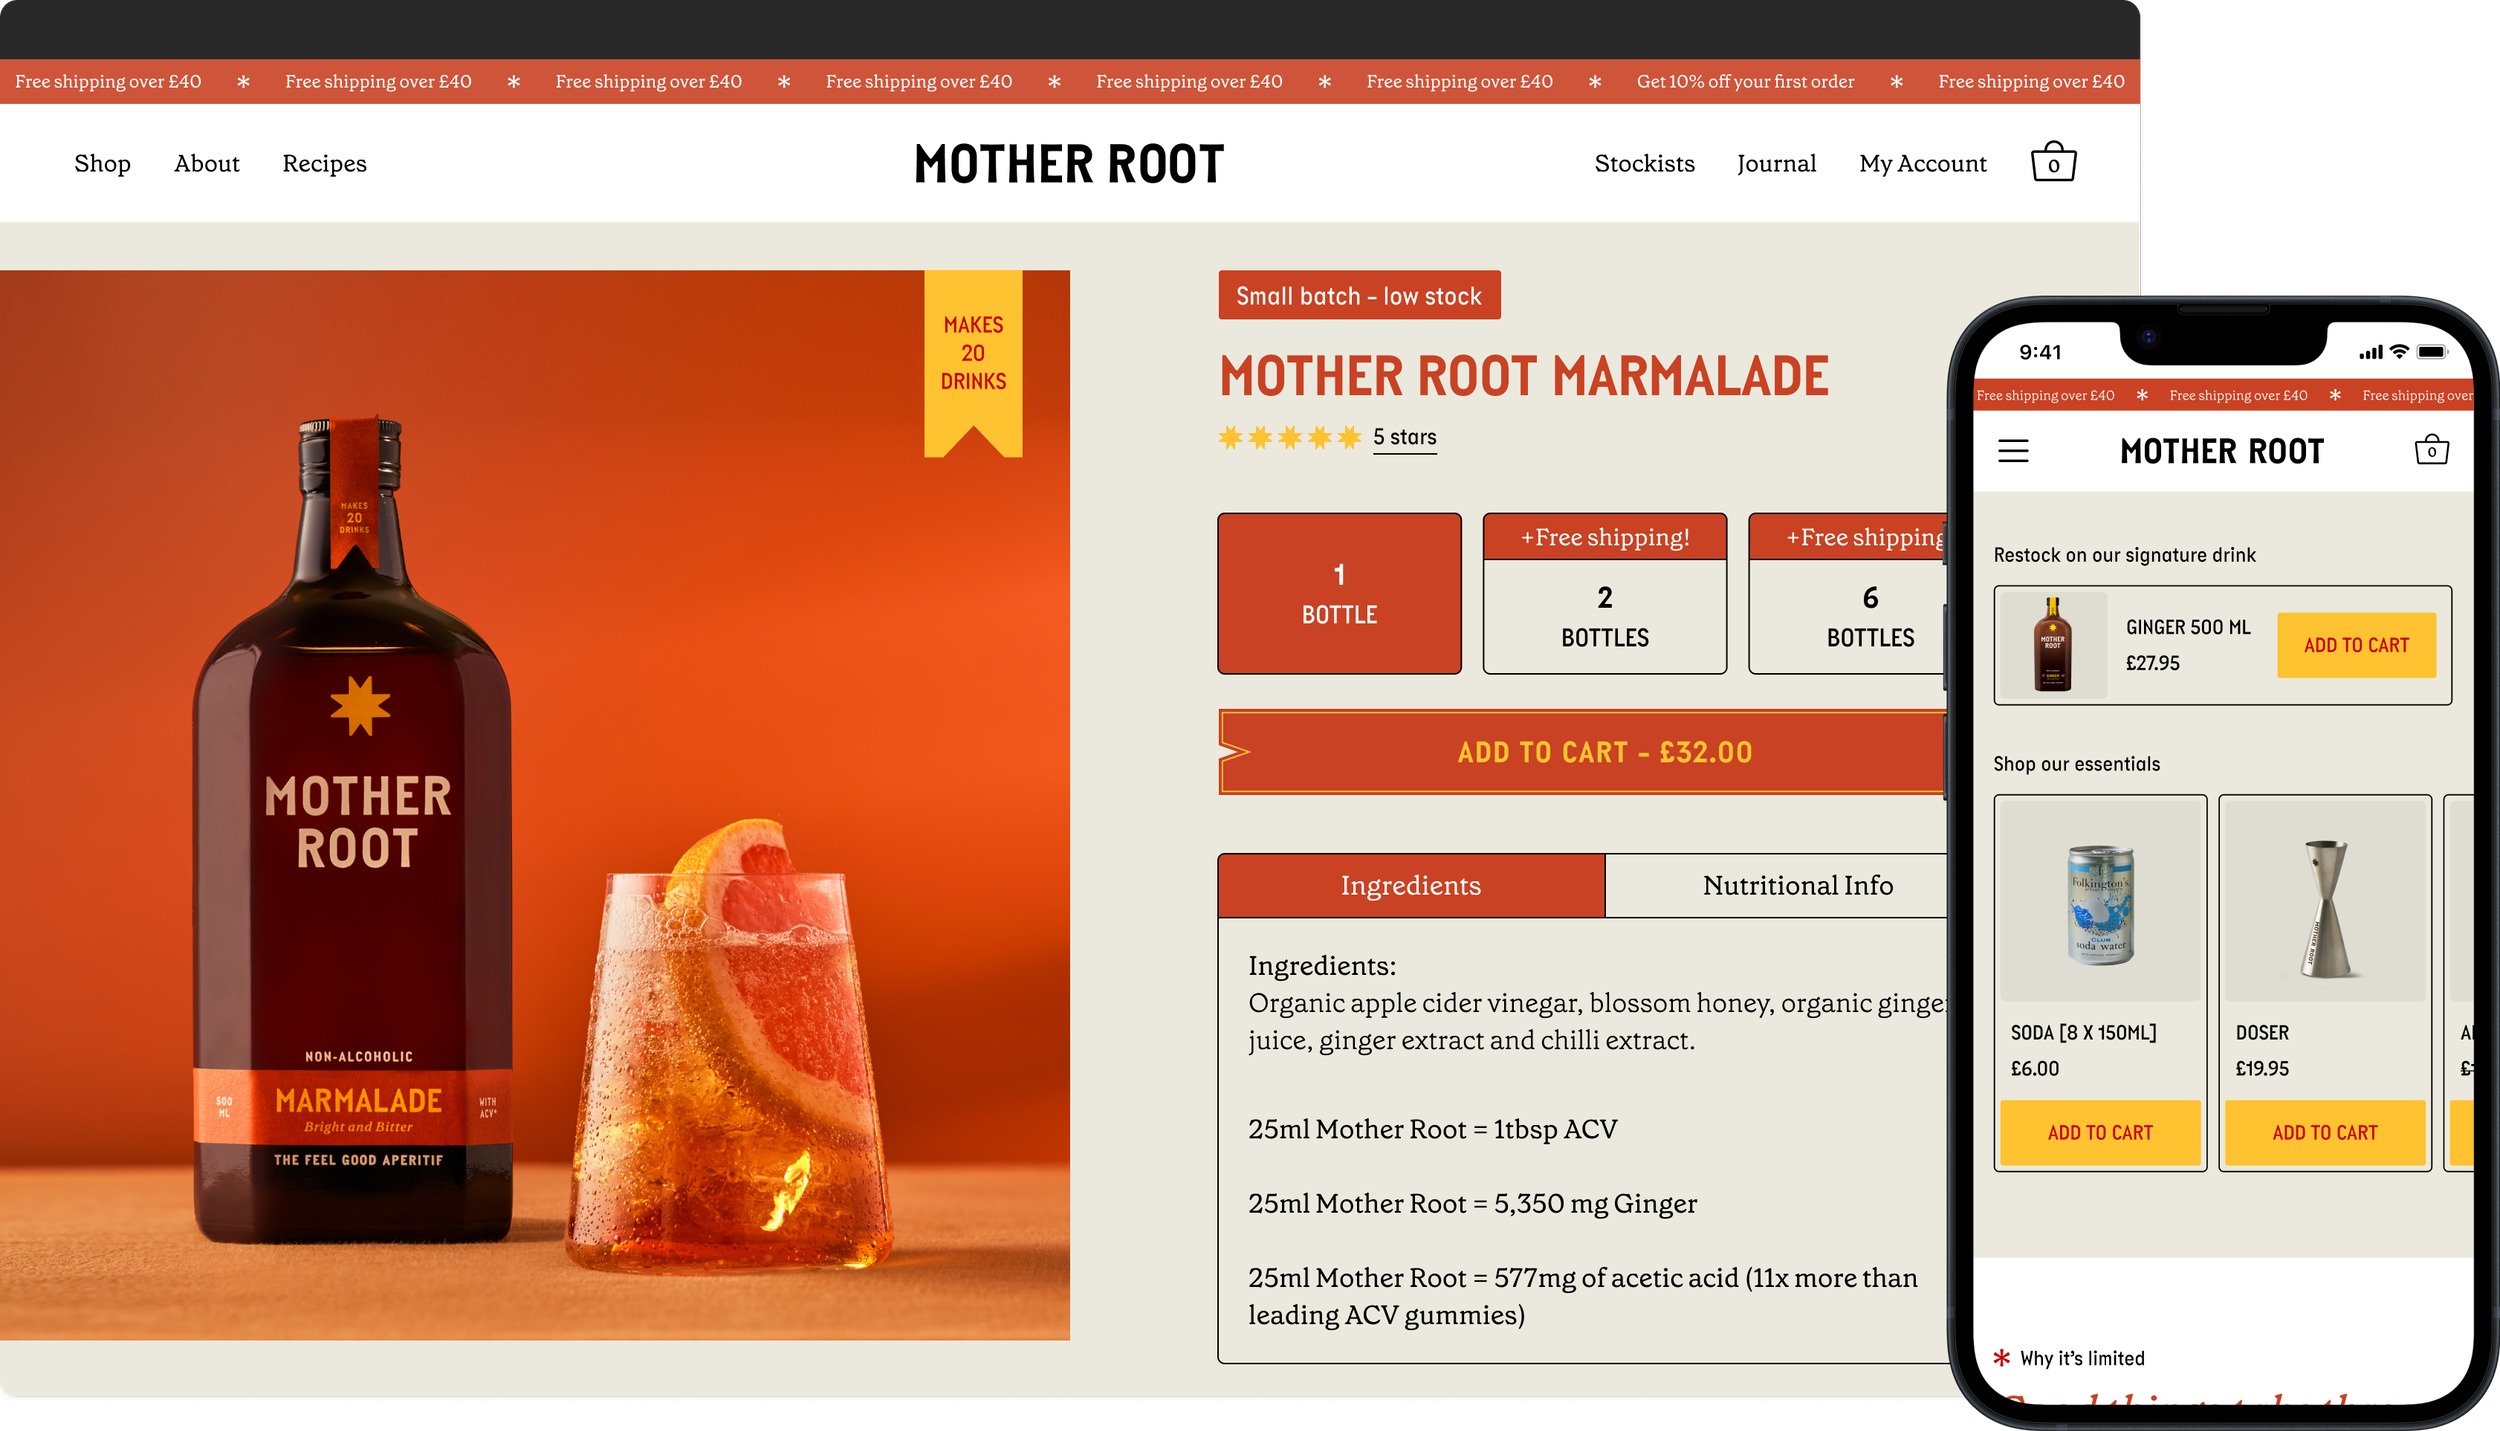Click Add to Cart £32.00 button

pos(1584,752)
